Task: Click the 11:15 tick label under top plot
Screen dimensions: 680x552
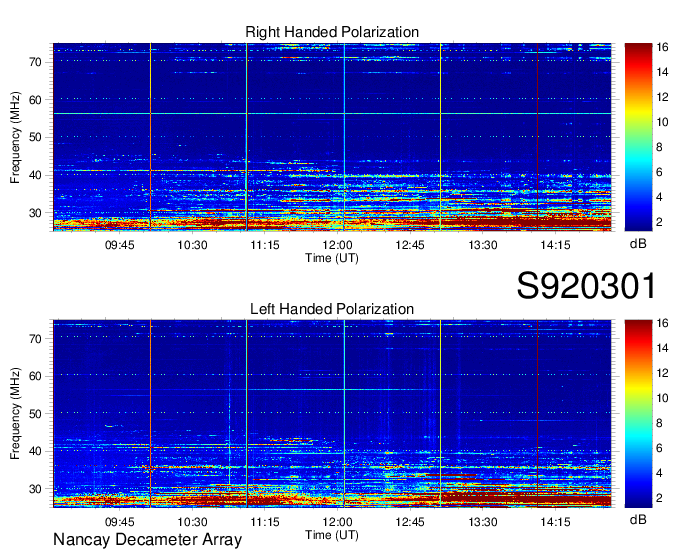Action: click(265, 245)
